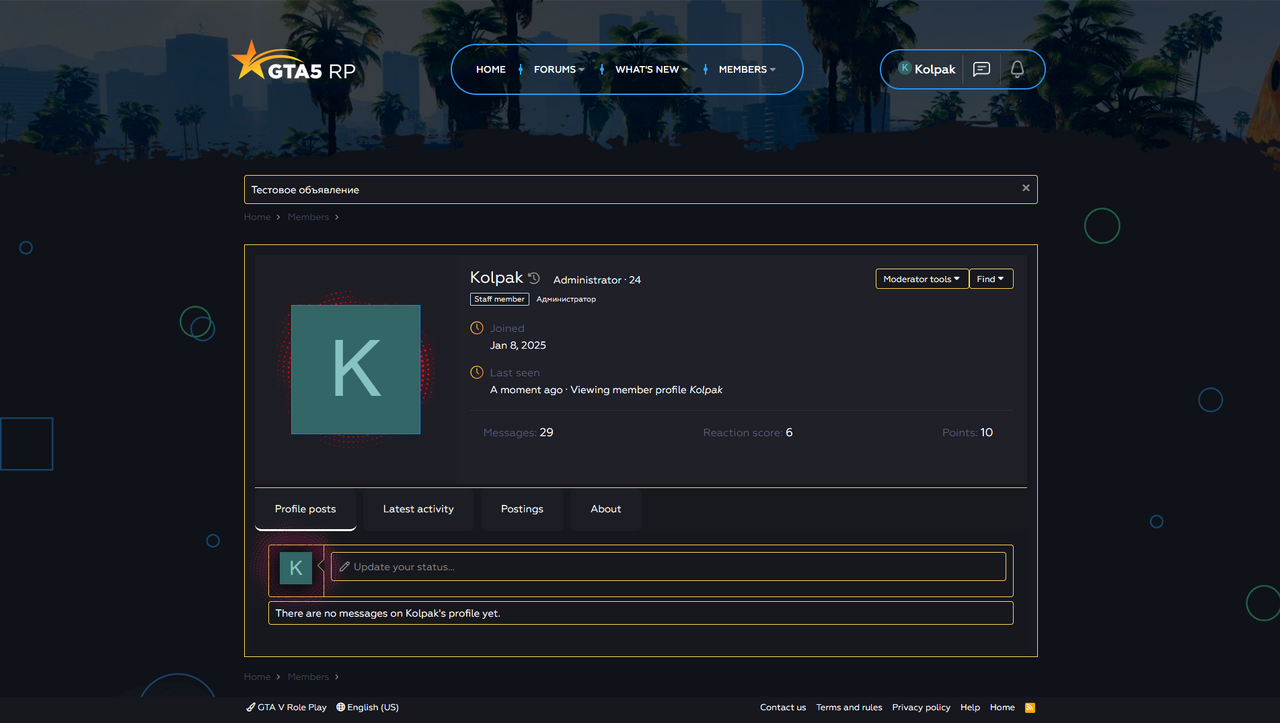The image size is (1280, 723).
Task: Dismiss the Тестовое объявление notice
Action: [x=1025, y=188]
